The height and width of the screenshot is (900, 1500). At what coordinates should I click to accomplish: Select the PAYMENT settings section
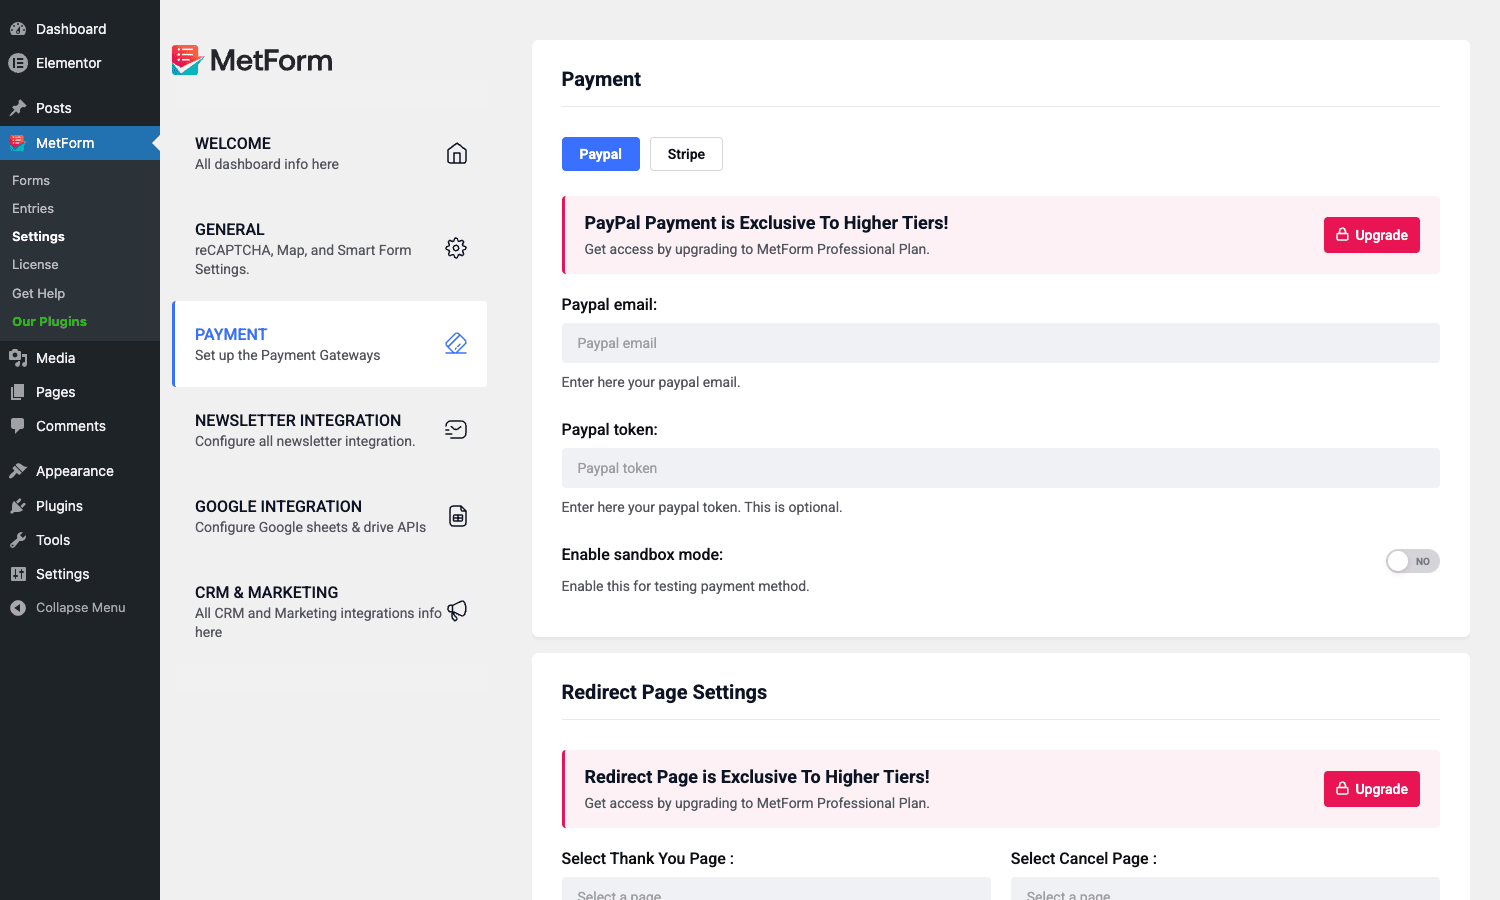pyautogui.click(x=330, y=344)
